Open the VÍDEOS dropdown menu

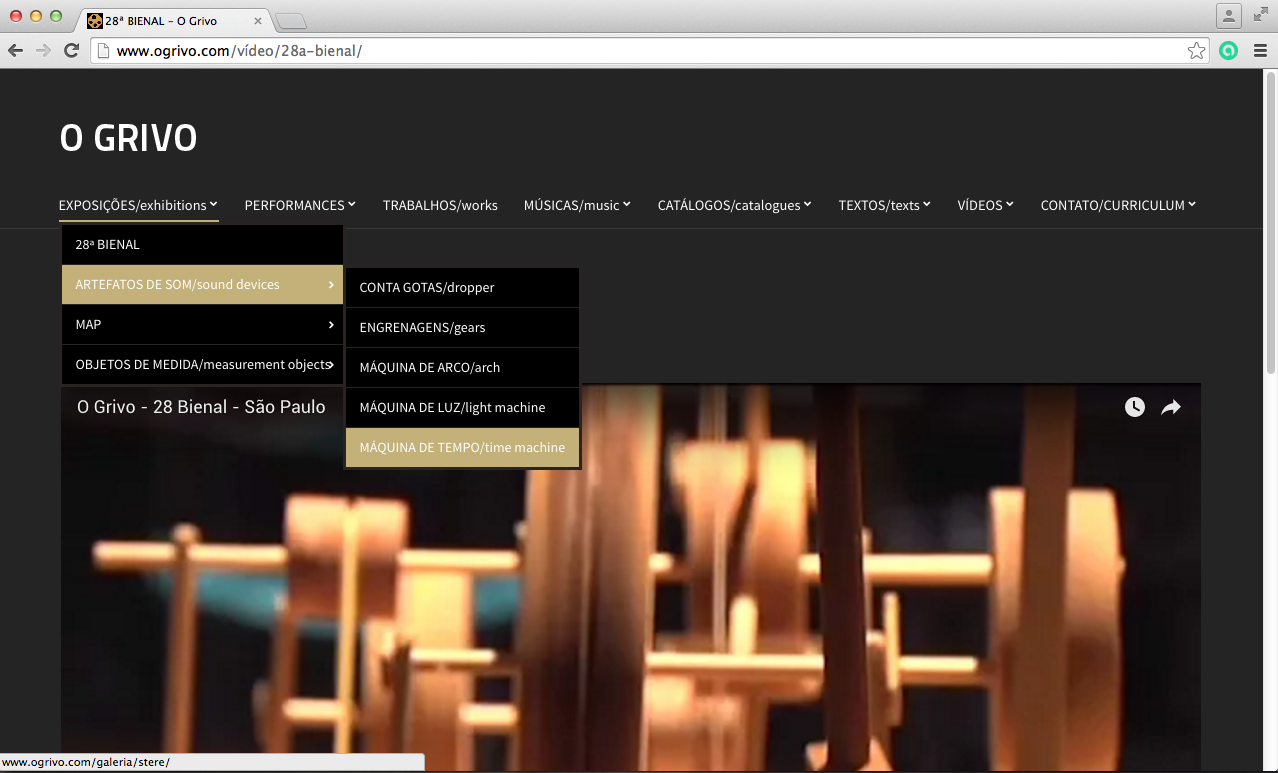(985, 205)
